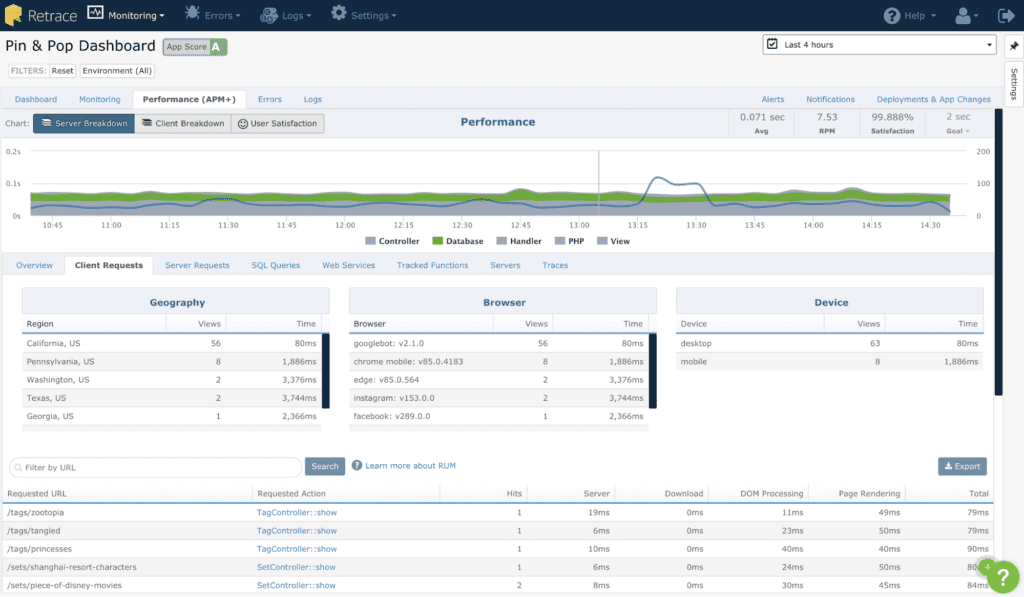Click the logout arrow icon

1006,16
